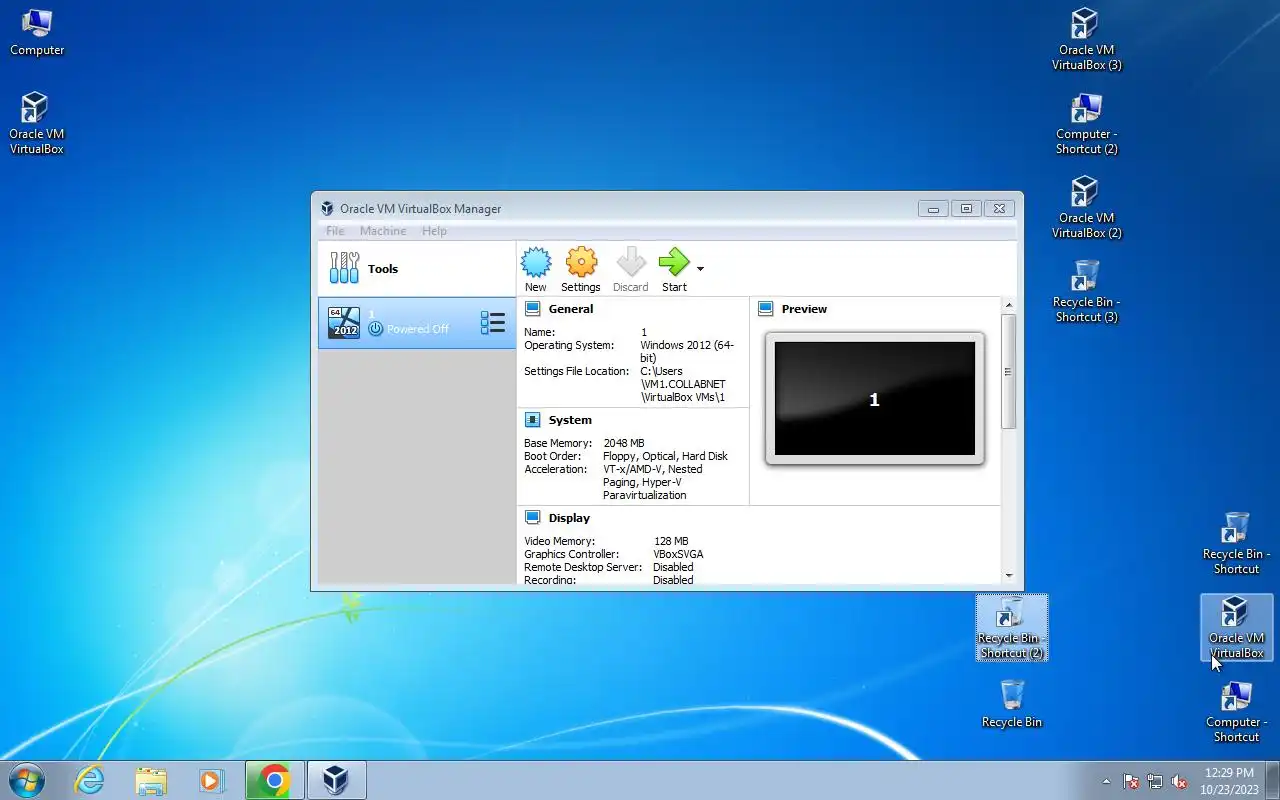
Task: Open the taskbar clock showing 12:29 PM
Action: [x=1229, y=780]
